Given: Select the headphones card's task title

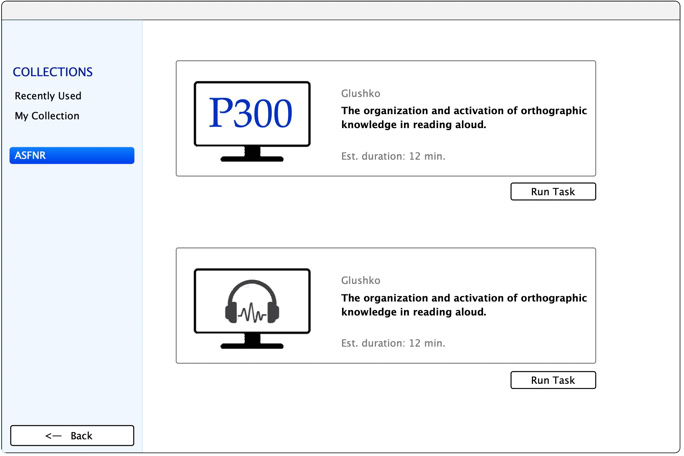Looking at the screenshot, I should (464, 305).
